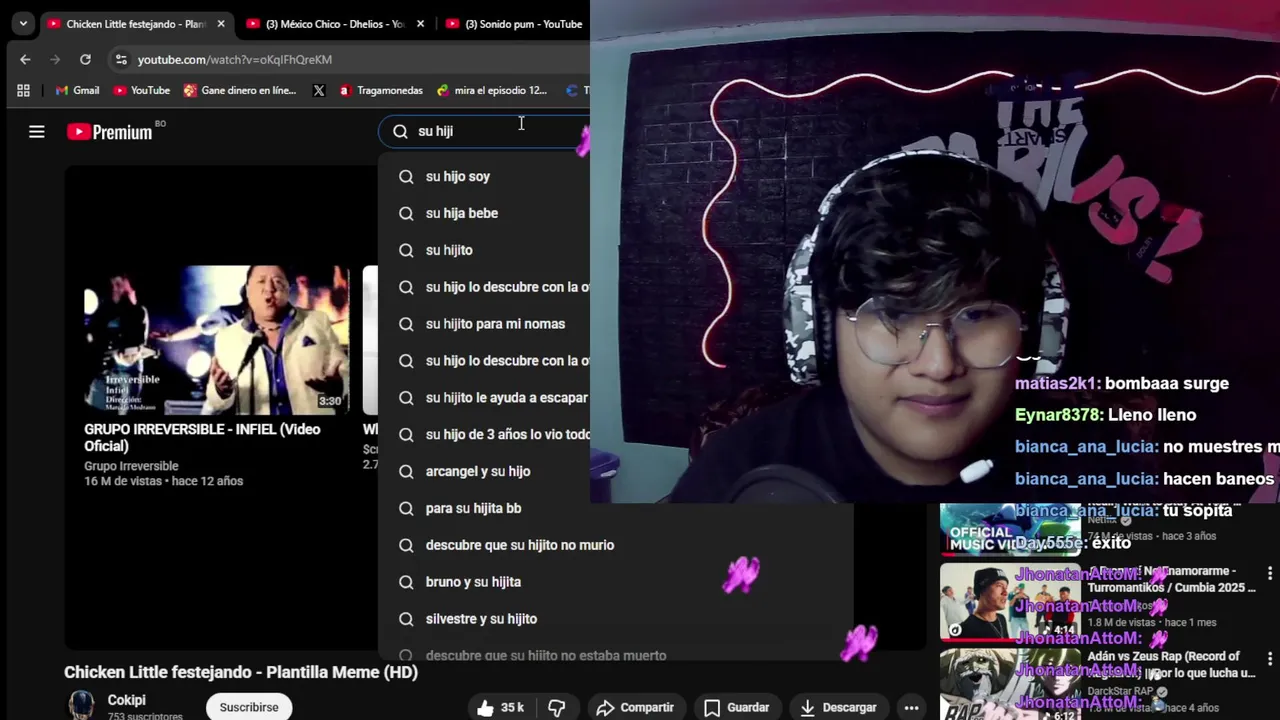The height and width of the screenshot is (720, 1280).
Task: Open Grupo Irreversible INFIEL video thumbnail
Action: point(216,340)
